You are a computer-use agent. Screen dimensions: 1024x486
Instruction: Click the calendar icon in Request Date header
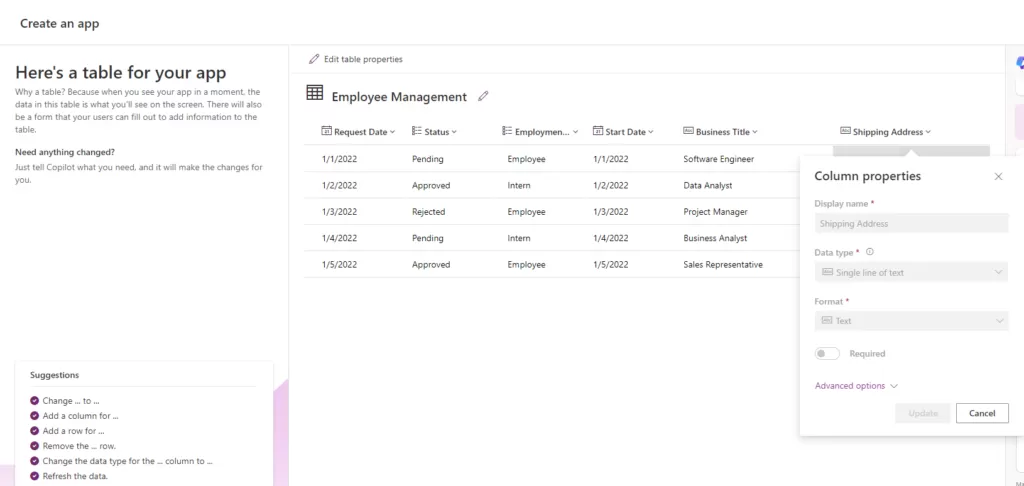pos(326,131)
